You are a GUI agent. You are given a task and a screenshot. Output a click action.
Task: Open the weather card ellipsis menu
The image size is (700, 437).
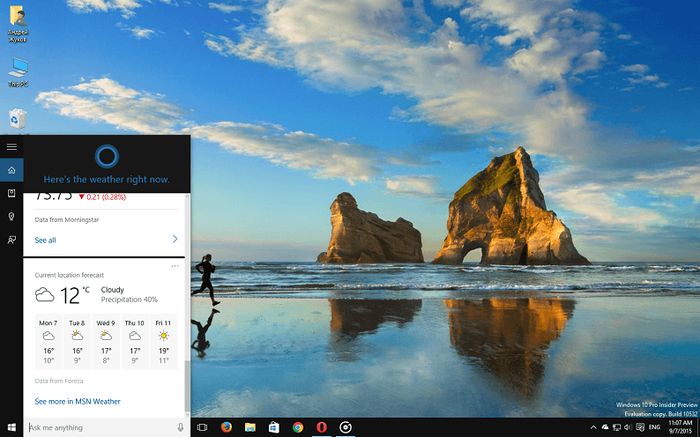175,266
